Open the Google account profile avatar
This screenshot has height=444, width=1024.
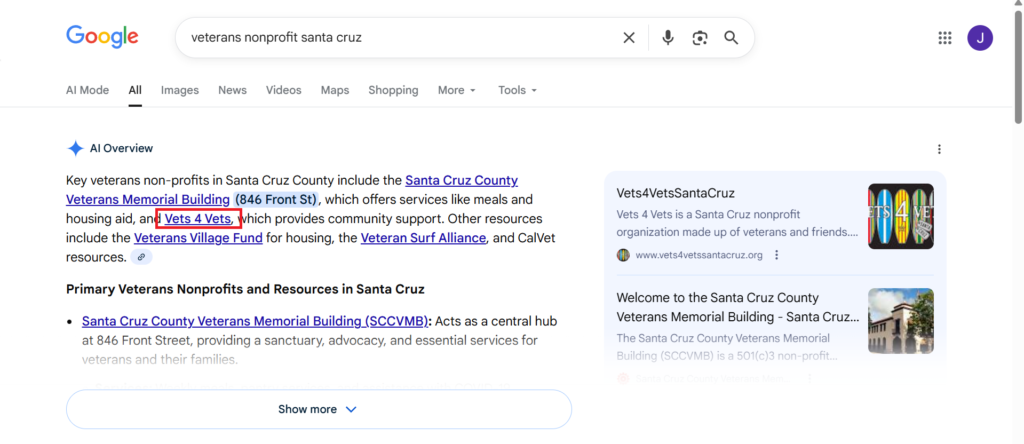[x=980, y=38]
